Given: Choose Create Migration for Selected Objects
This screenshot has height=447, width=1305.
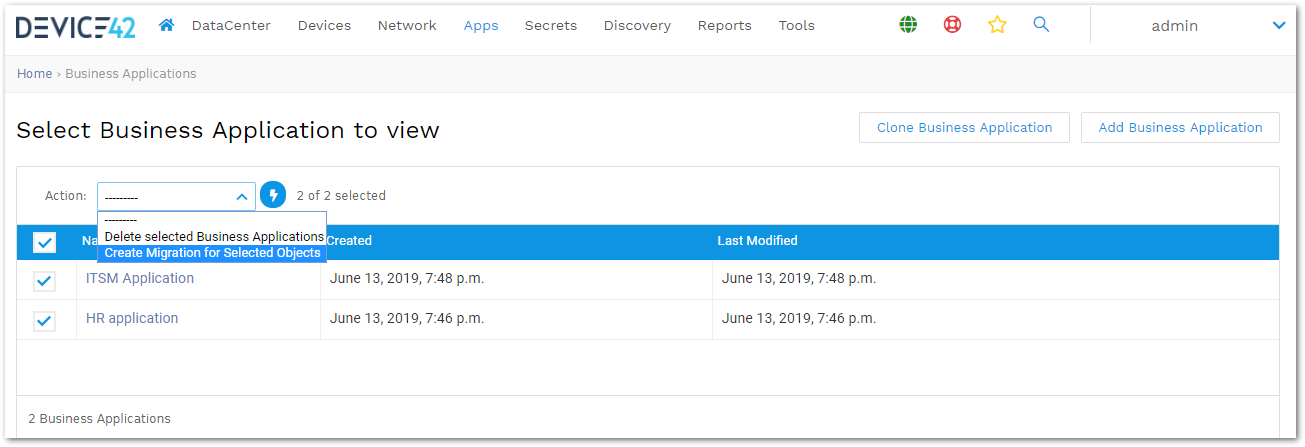Looking at the screenshot, I should pyautogui.click(x=212, y=253).
